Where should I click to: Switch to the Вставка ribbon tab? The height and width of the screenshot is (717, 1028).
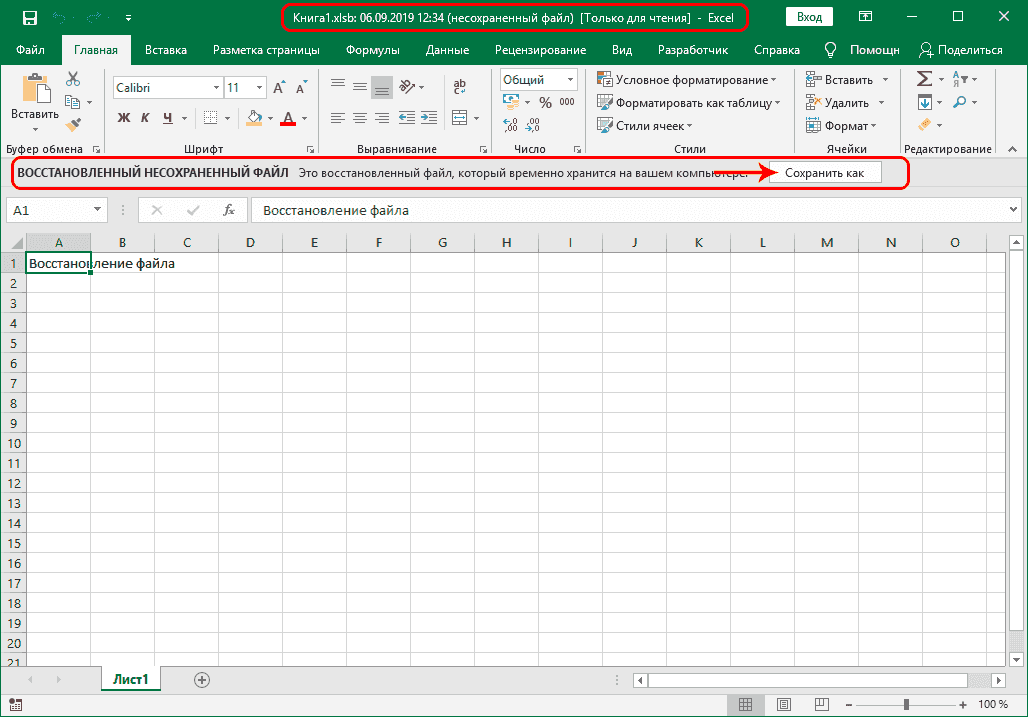[166, 48]
